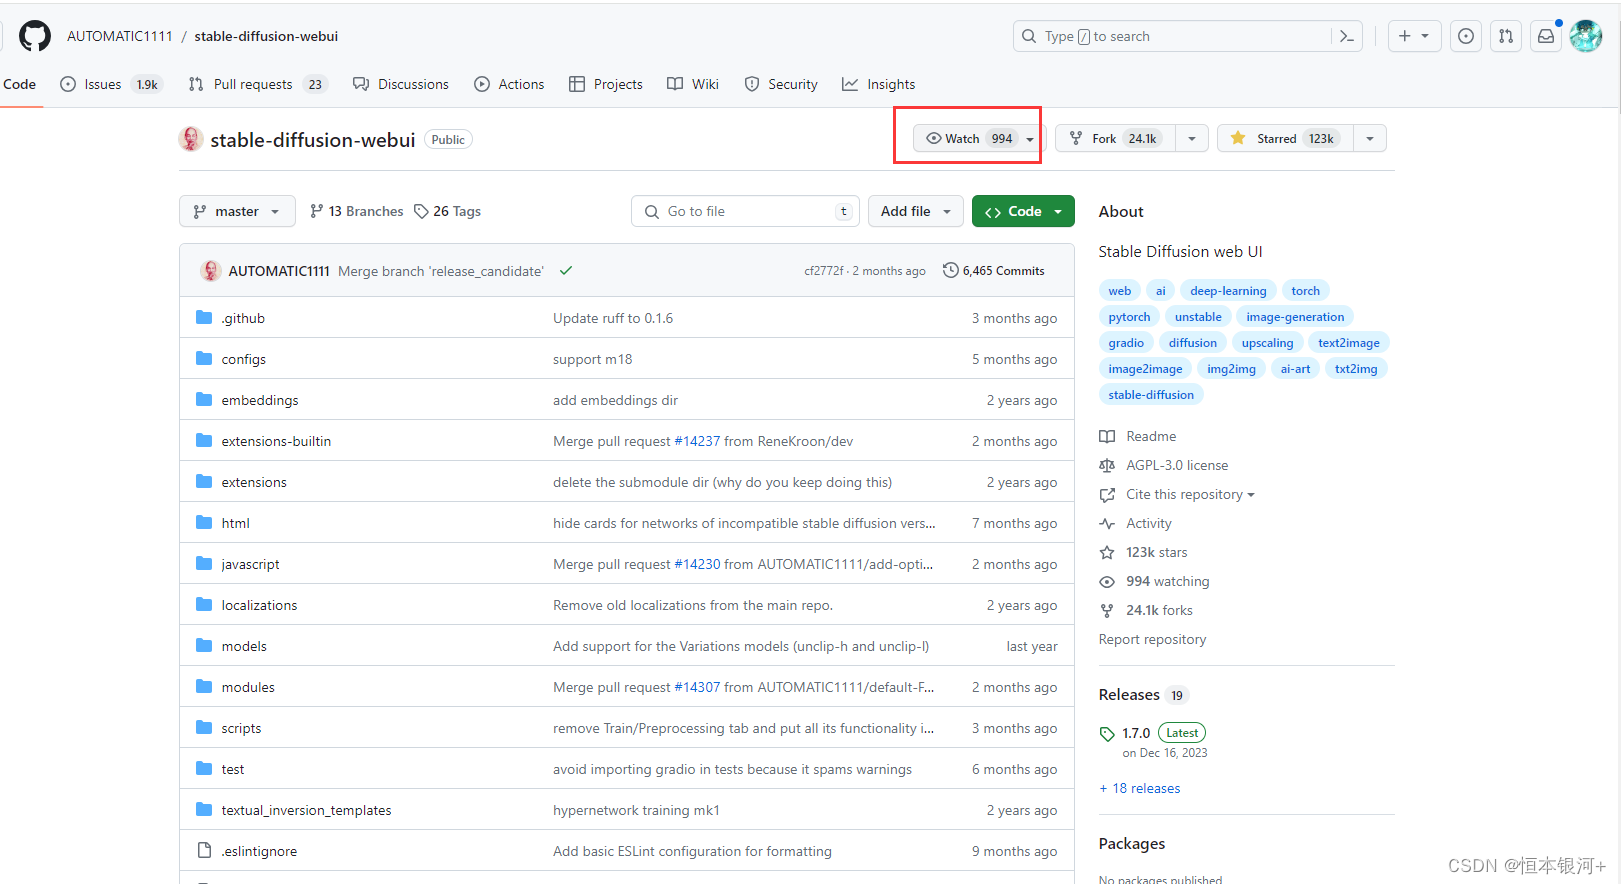This screenshot has height=884, width=1621.
Task: Open the + 18 releases link
Action: (1140, 788)
